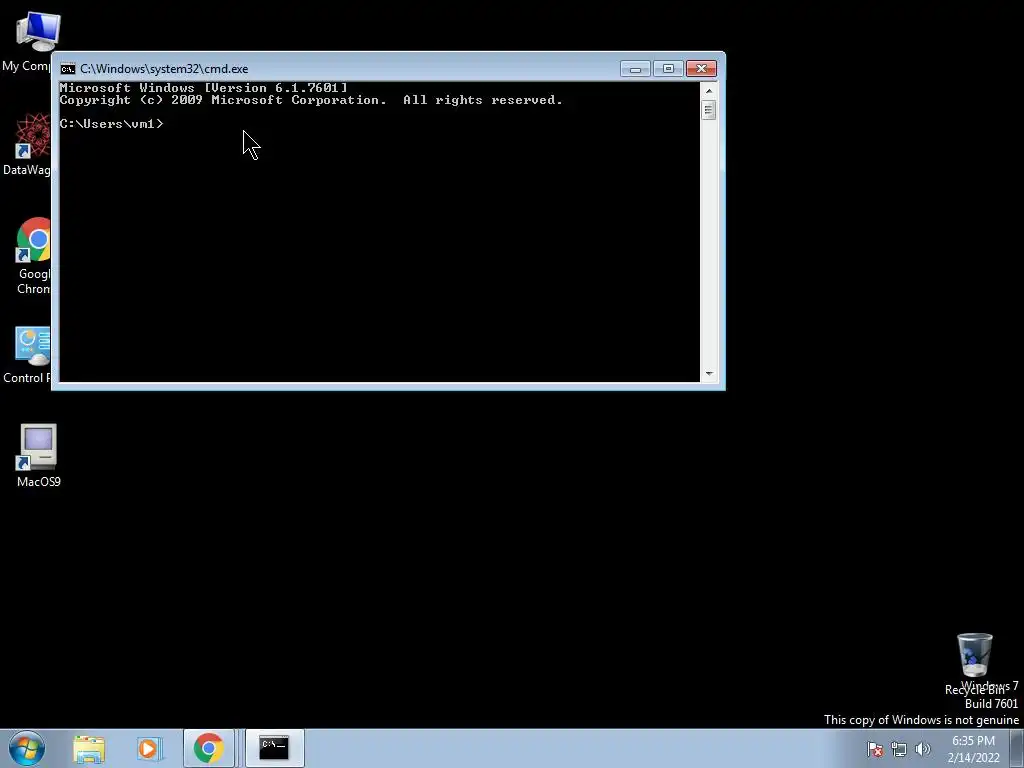The width and height of the screenshot is (1024, 768).
Task: Click the cmd scrollbar thumb
Action: [x=709, y=110]
